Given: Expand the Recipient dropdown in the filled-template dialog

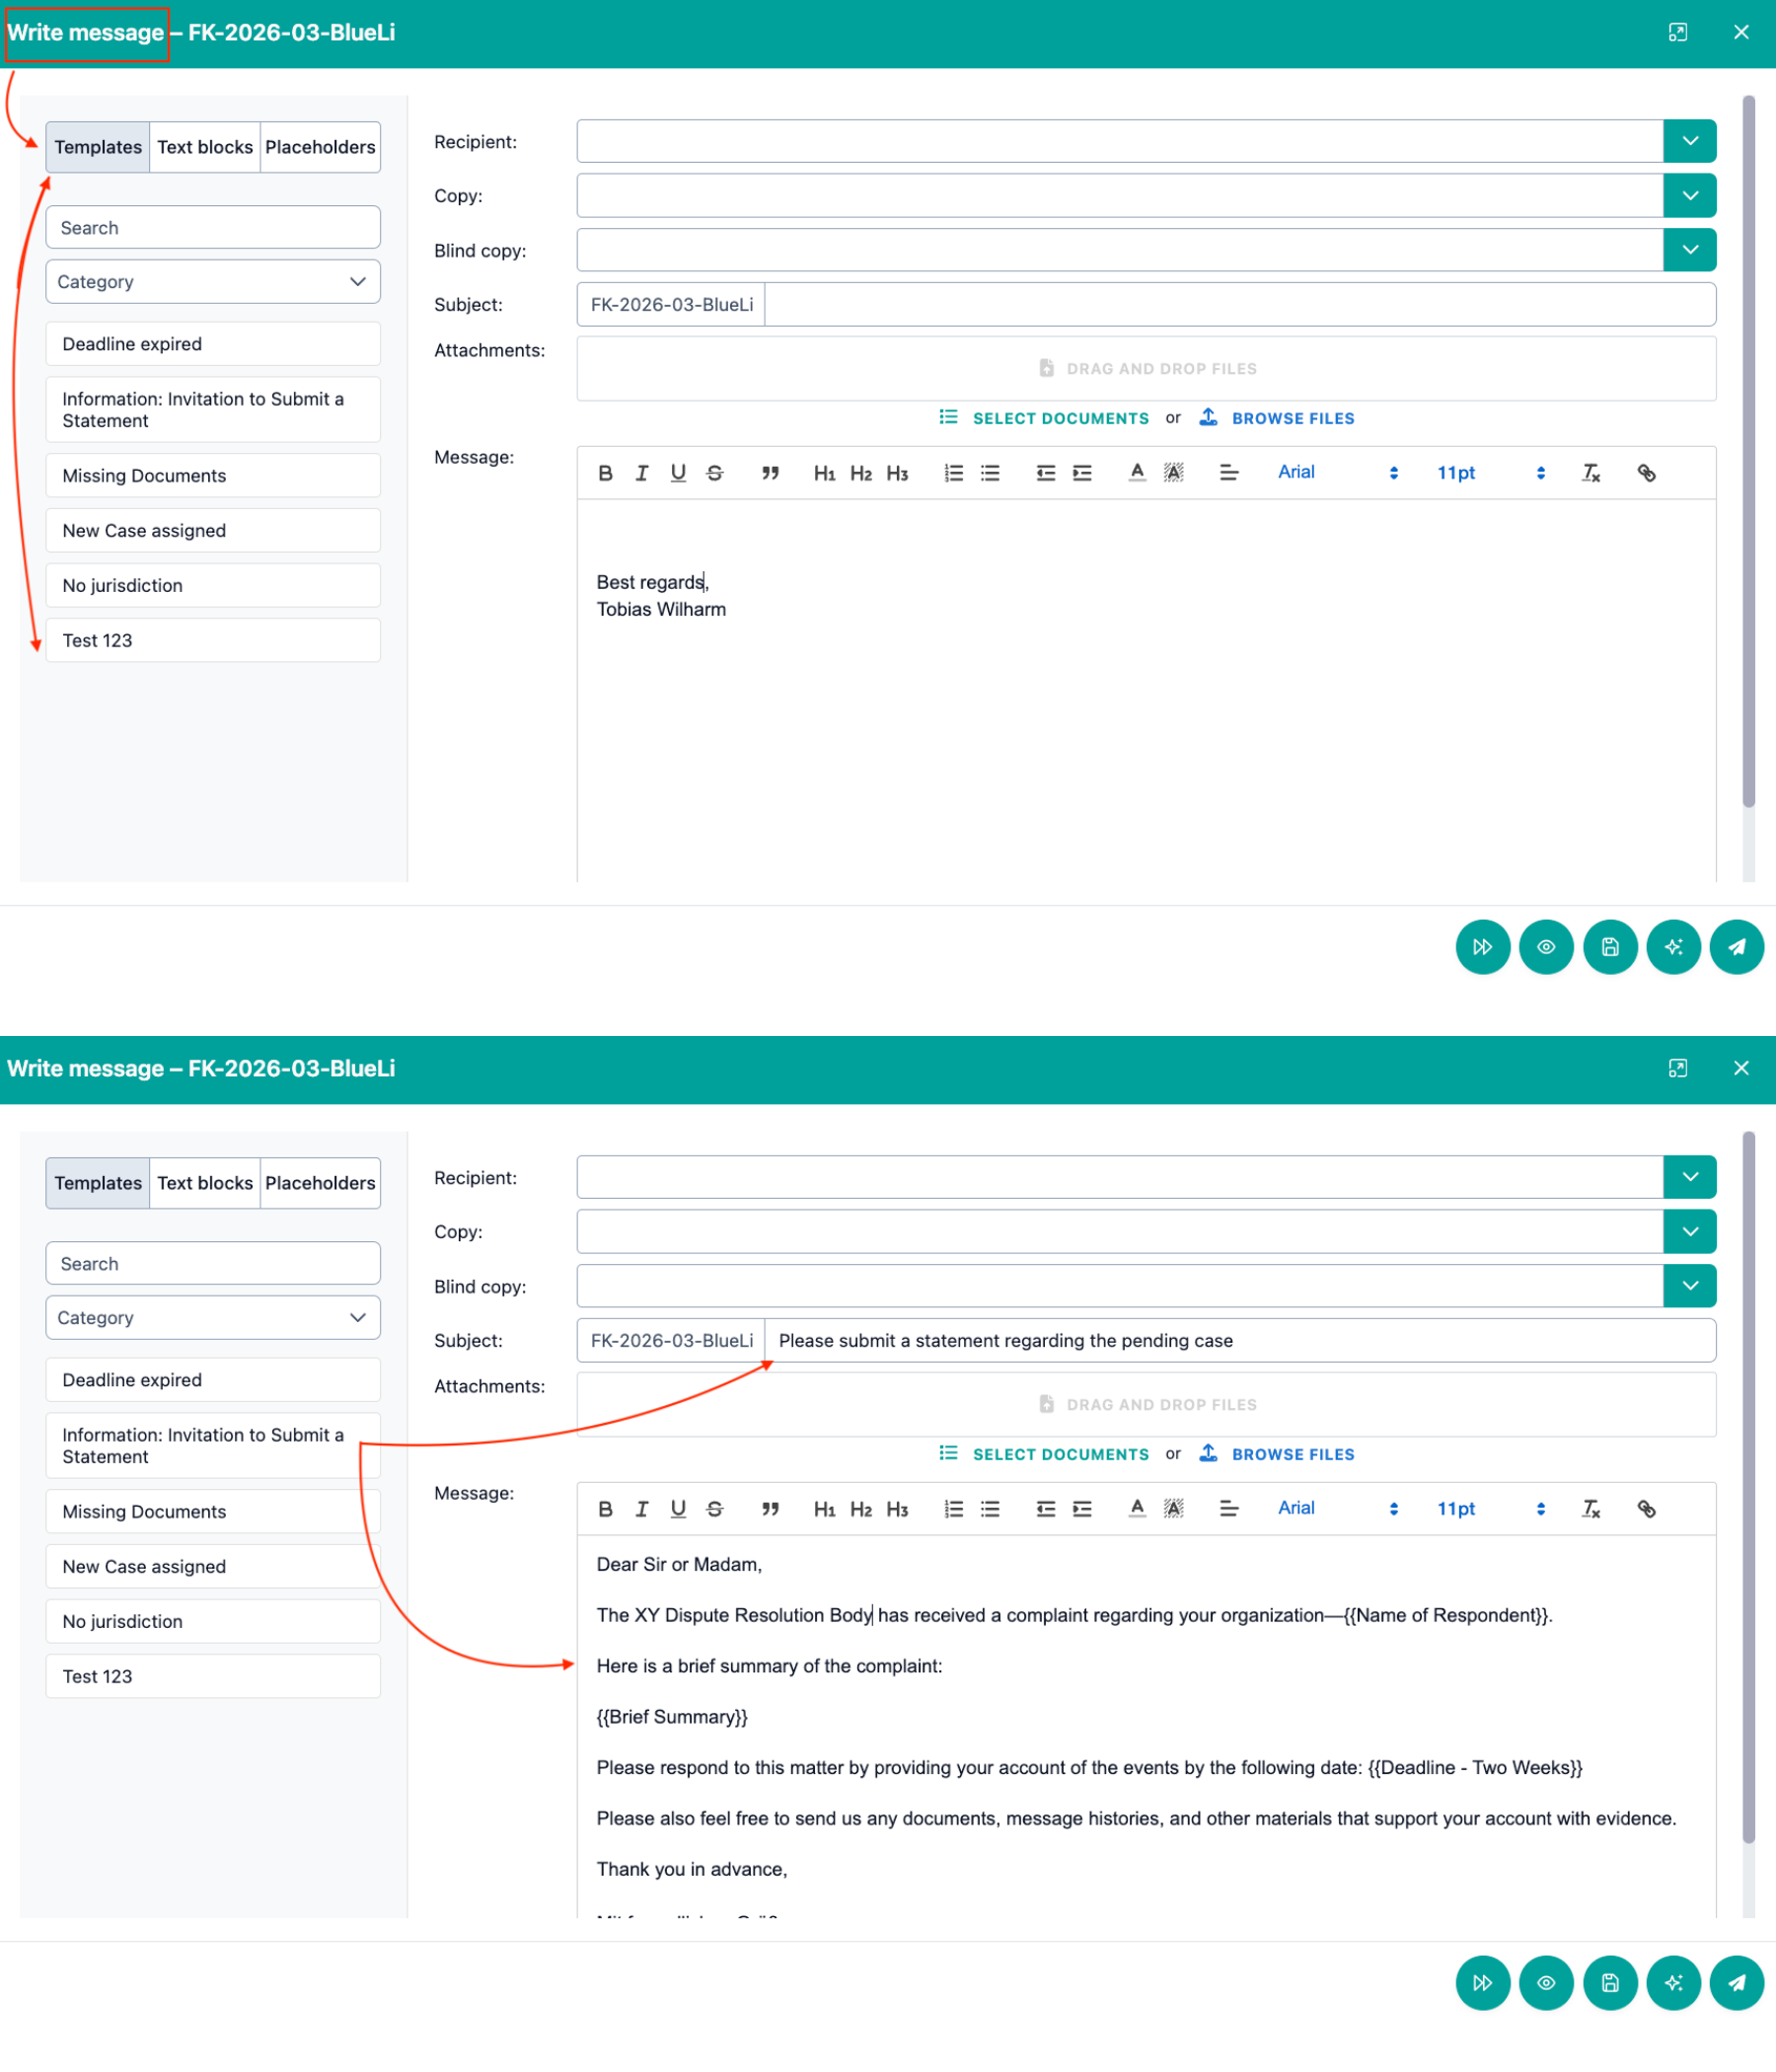Looking at the screenshot, I should click(1690, 1177).
